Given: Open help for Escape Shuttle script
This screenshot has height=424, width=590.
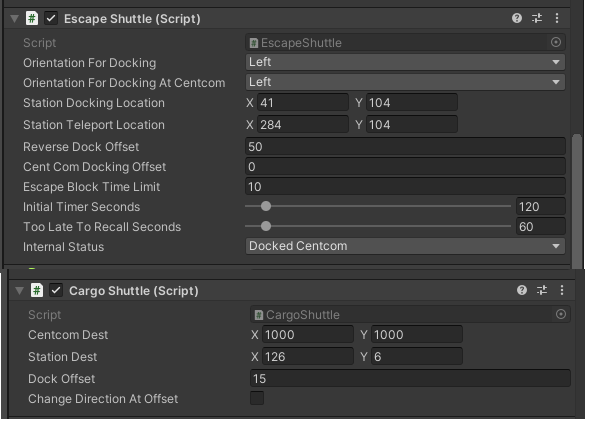Looking at the screenshot, I should click(x=517, y=18).
